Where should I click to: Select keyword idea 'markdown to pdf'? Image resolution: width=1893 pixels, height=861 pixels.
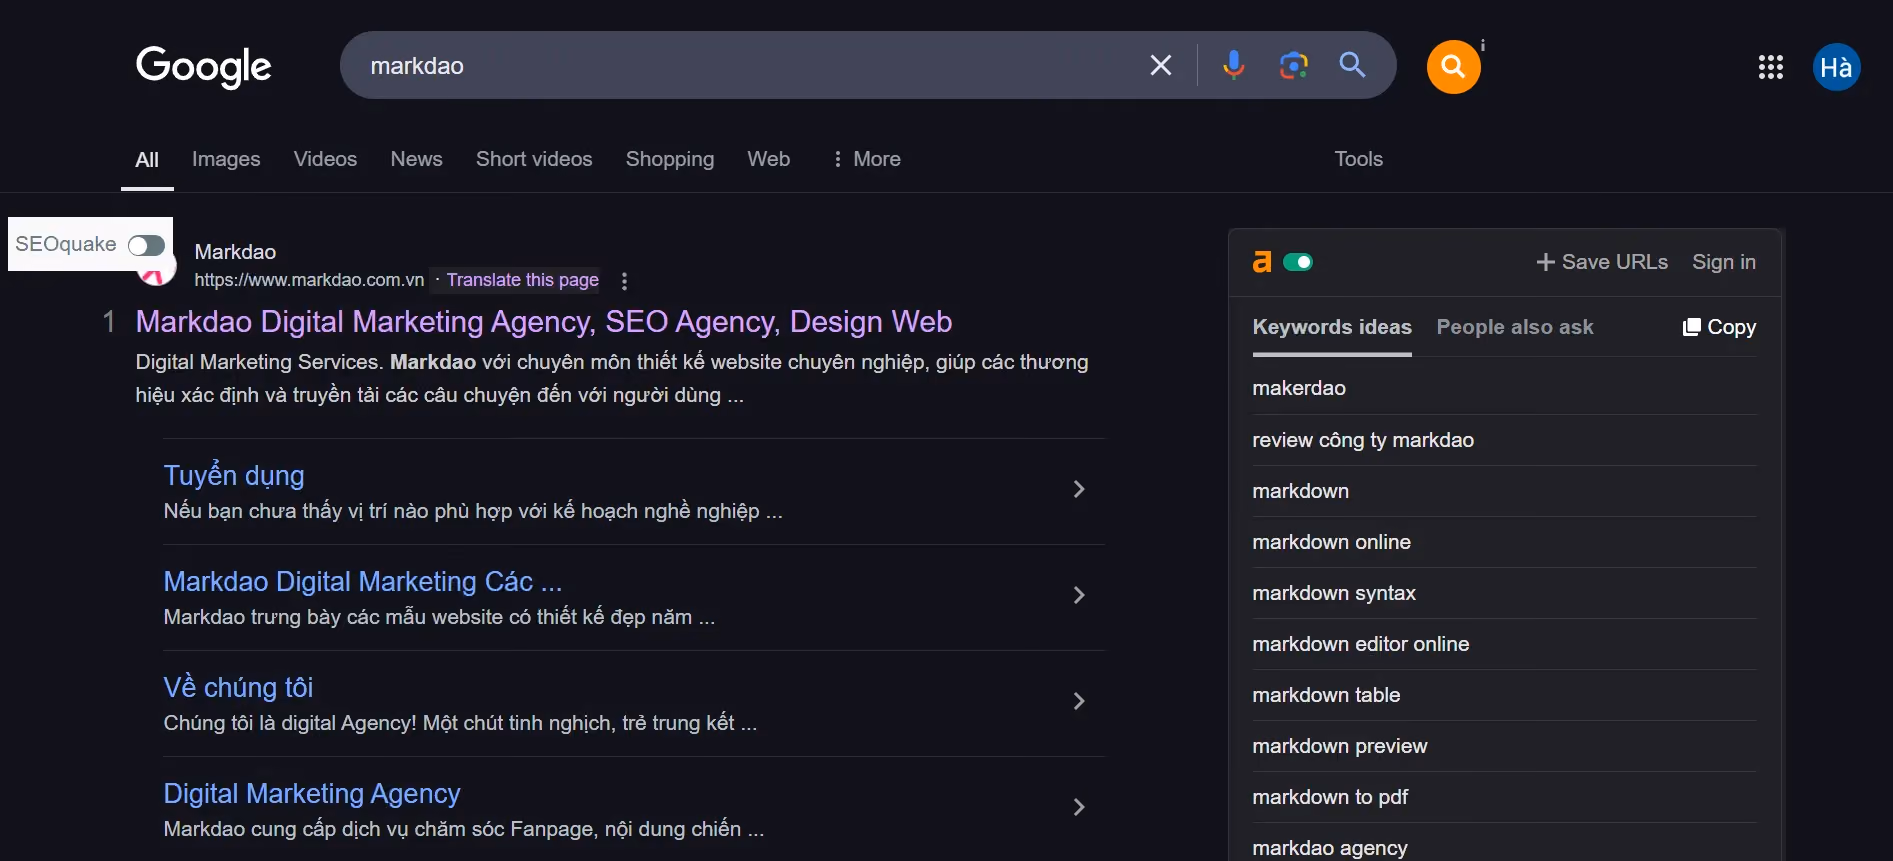[x=1330, y=797]
